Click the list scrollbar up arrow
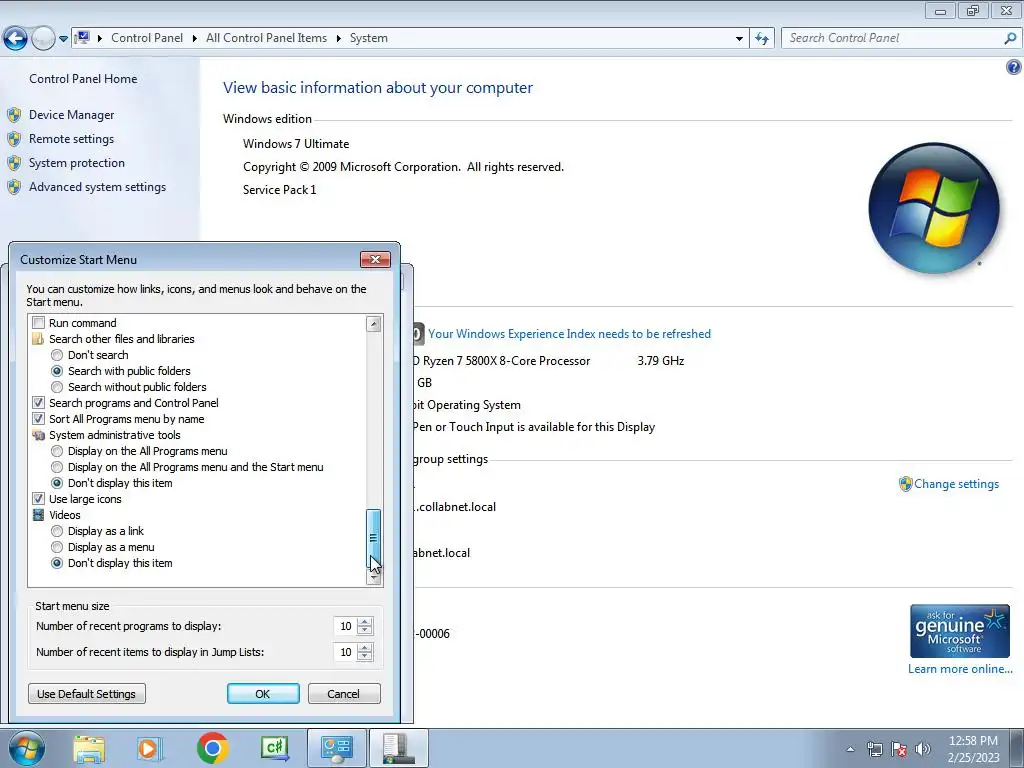The height and width of the screenshot is (768, 1024). point(374,324)
